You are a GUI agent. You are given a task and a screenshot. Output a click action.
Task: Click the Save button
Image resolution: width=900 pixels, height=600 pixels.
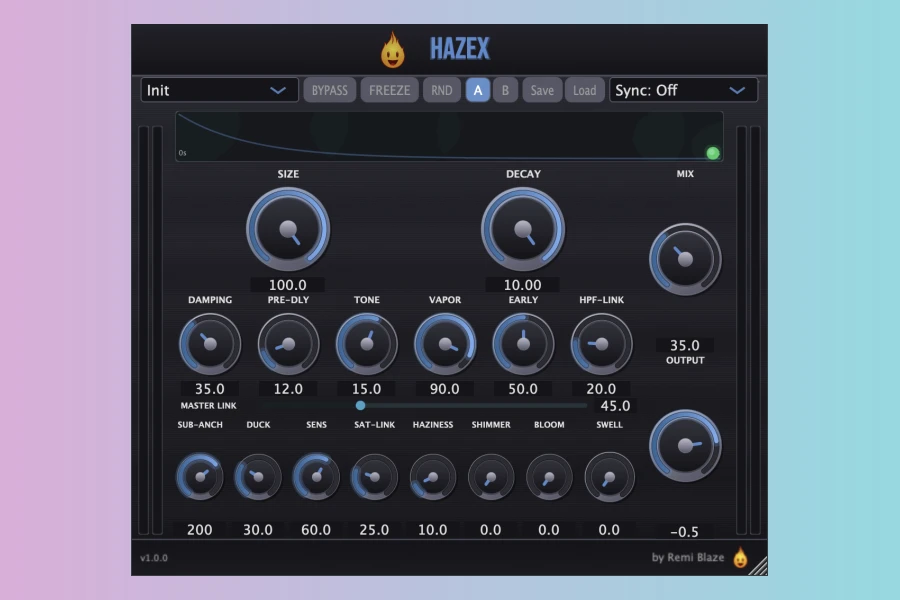pos(542,90)
